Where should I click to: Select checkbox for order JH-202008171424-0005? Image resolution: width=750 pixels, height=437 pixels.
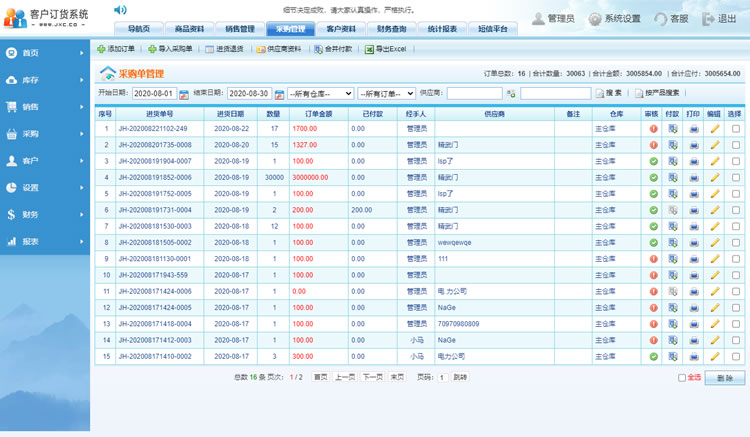(x=736, y=307)
